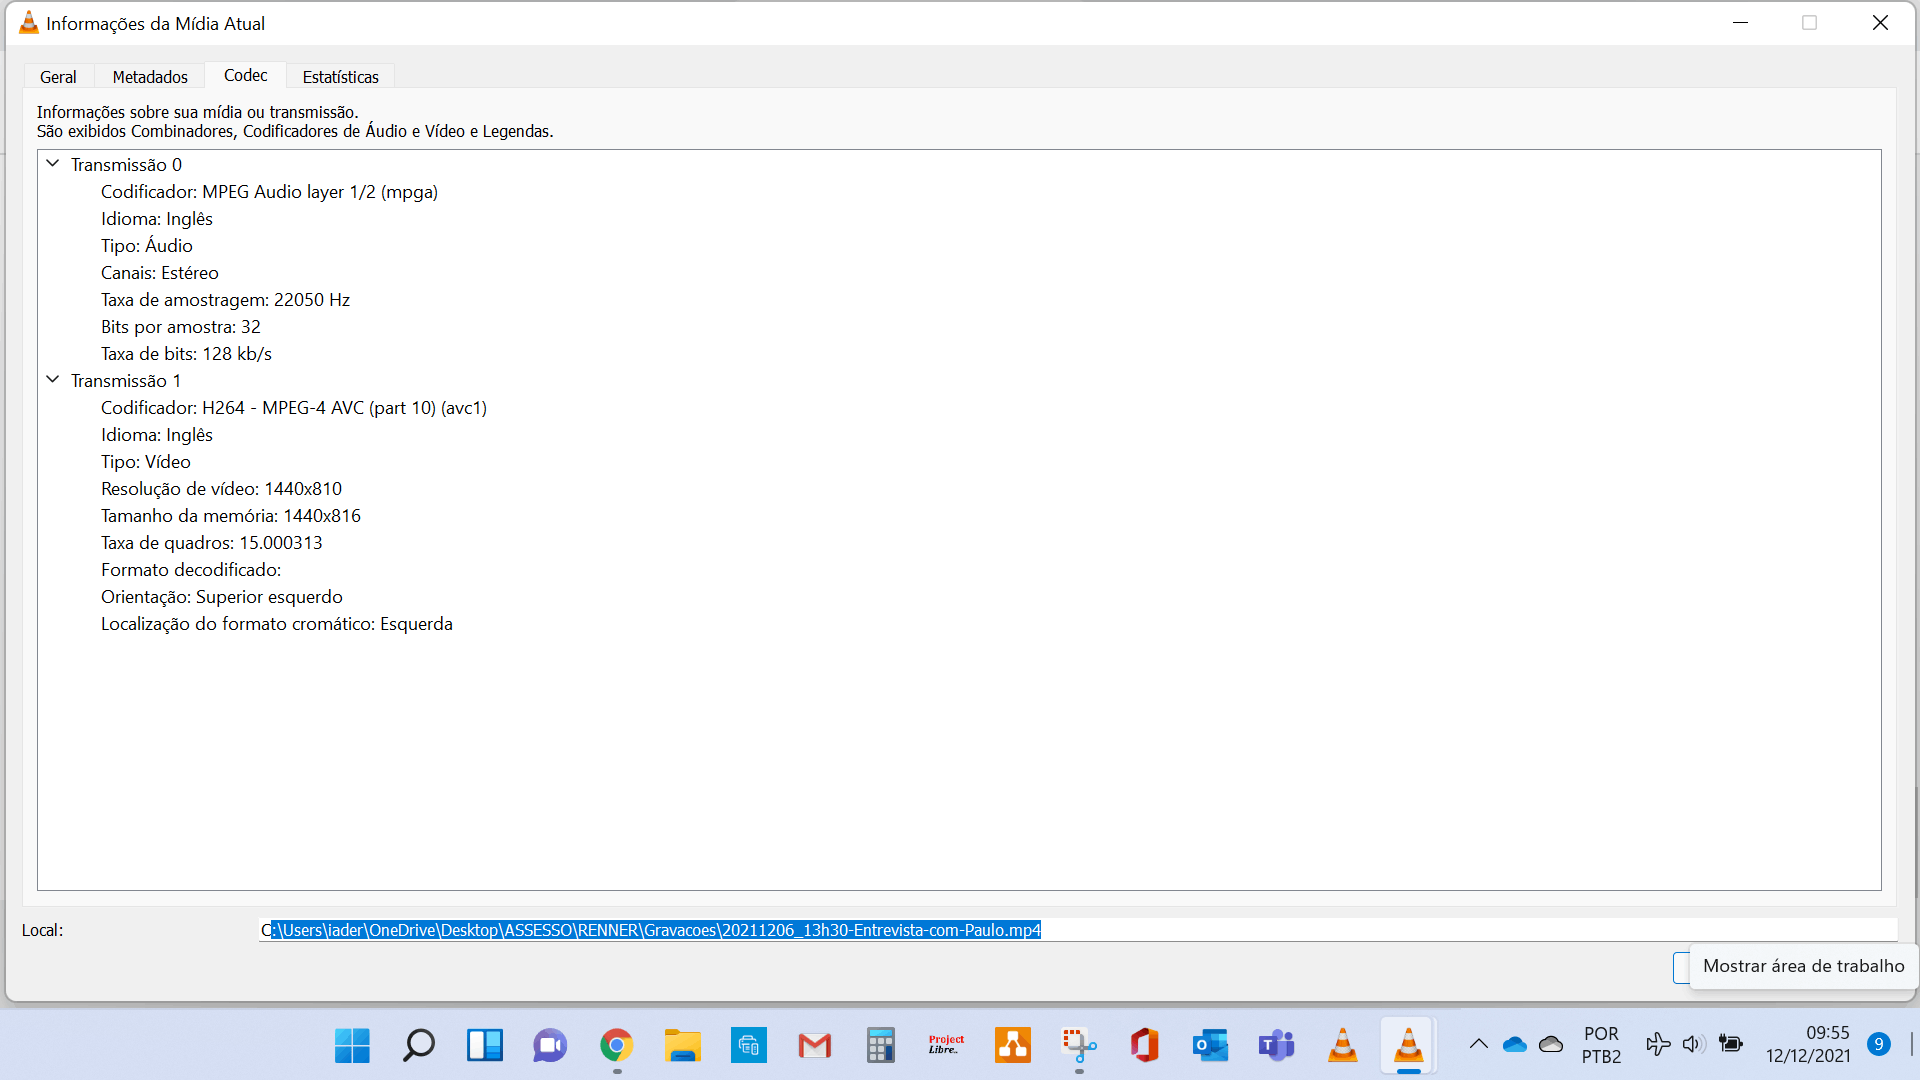This screenshot has width=1920, height=1080.
Task: Open Outlook taskbar icon
Action: coord(1210,1046)
